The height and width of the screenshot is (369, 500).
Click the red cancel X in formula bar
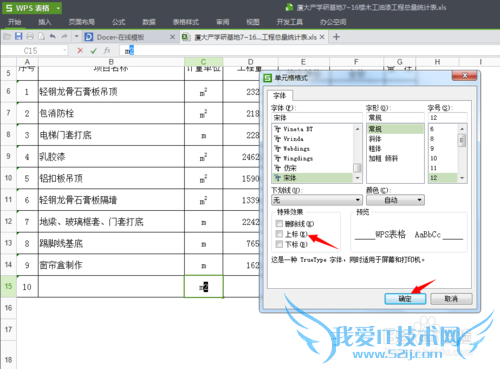point(80,51)
